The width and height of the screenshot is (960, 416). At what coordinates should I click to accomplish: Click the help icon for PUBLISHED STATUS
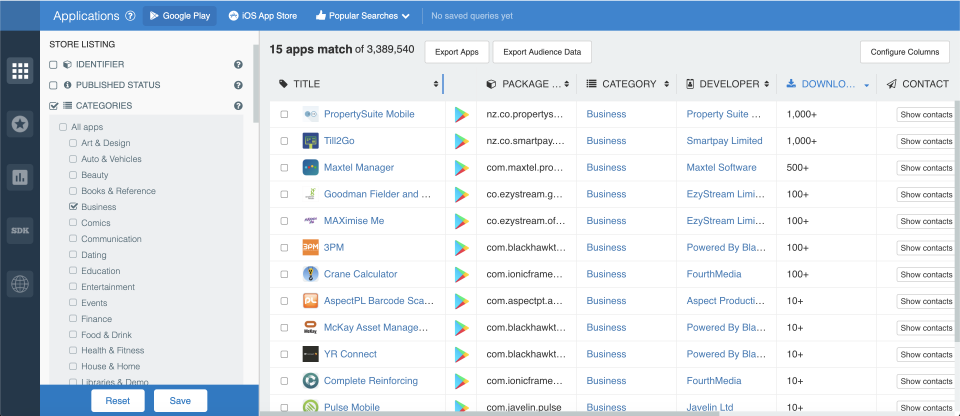[x=238, y=85]
